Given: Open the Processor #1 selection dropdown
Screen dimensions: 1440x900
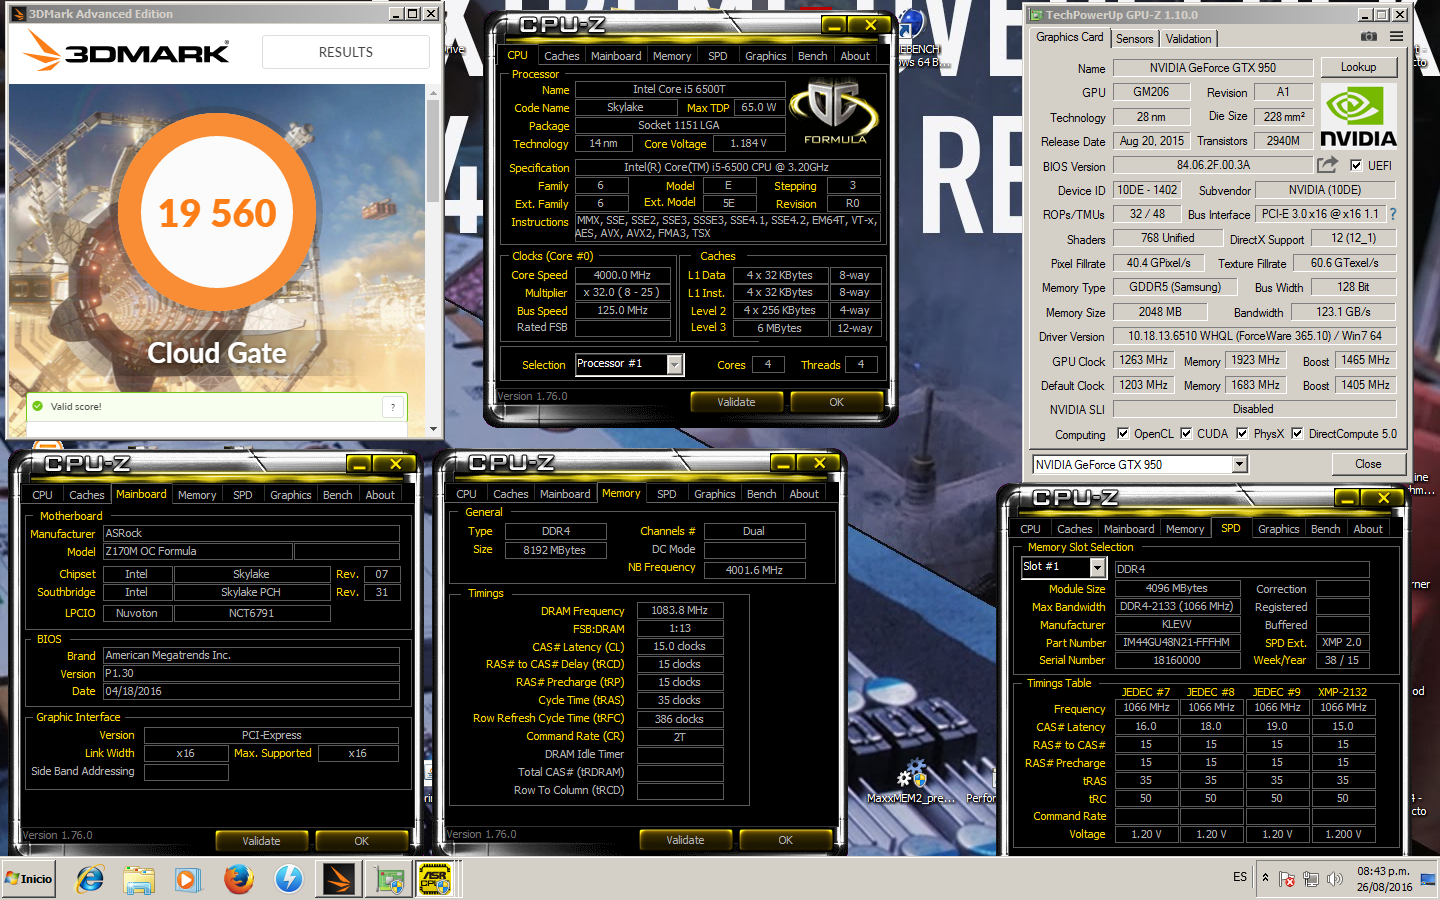Looking at the screenshot, I should [x=675, y=365].
